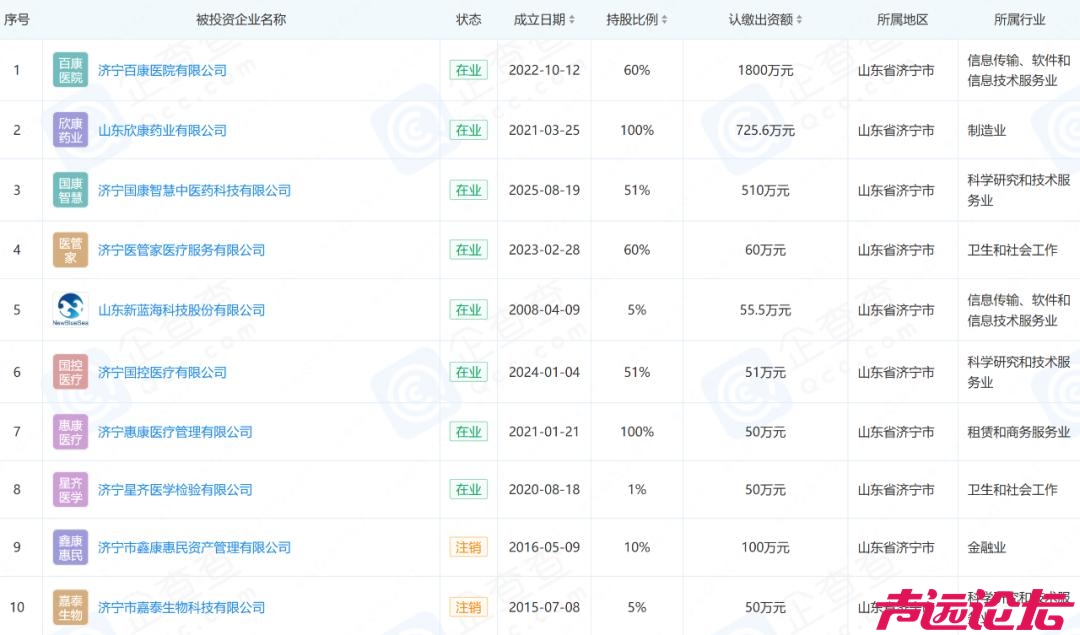This screenshot has height=635, width=1080.
Task: Click the 注销 badge for 鑫康惠民
Action: 468,547
